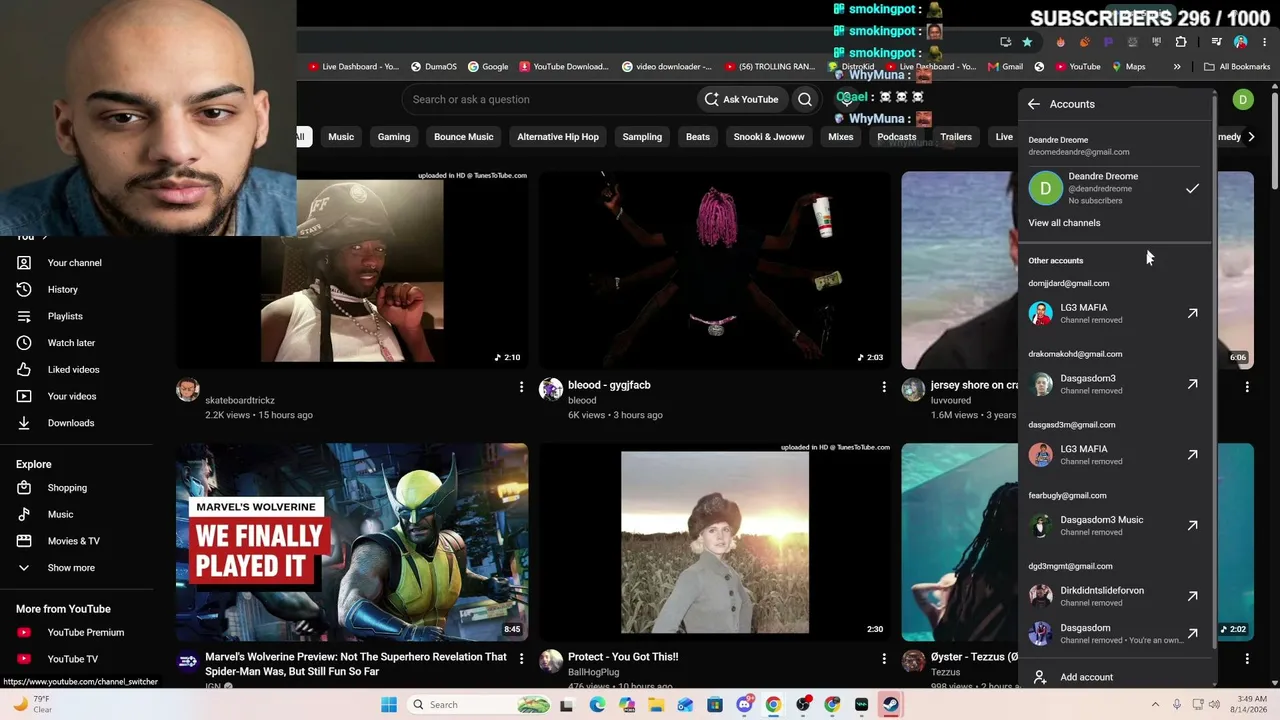Image resolution: width=1280 pixels, height=720 pixels.
Task: Open Movies & TV under Explore
Action: pyautogui.click(x=73, y=541)
